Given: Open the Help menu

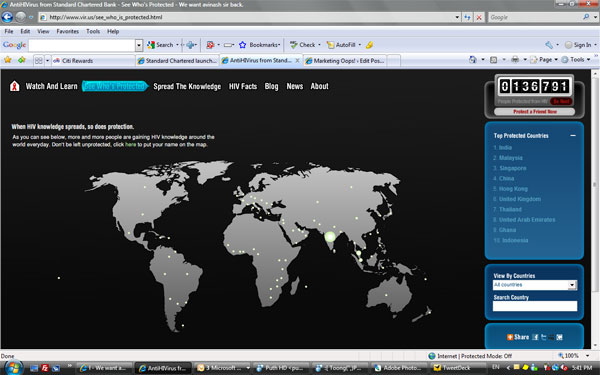Looking at the screenshot, I should click(113, 31).
